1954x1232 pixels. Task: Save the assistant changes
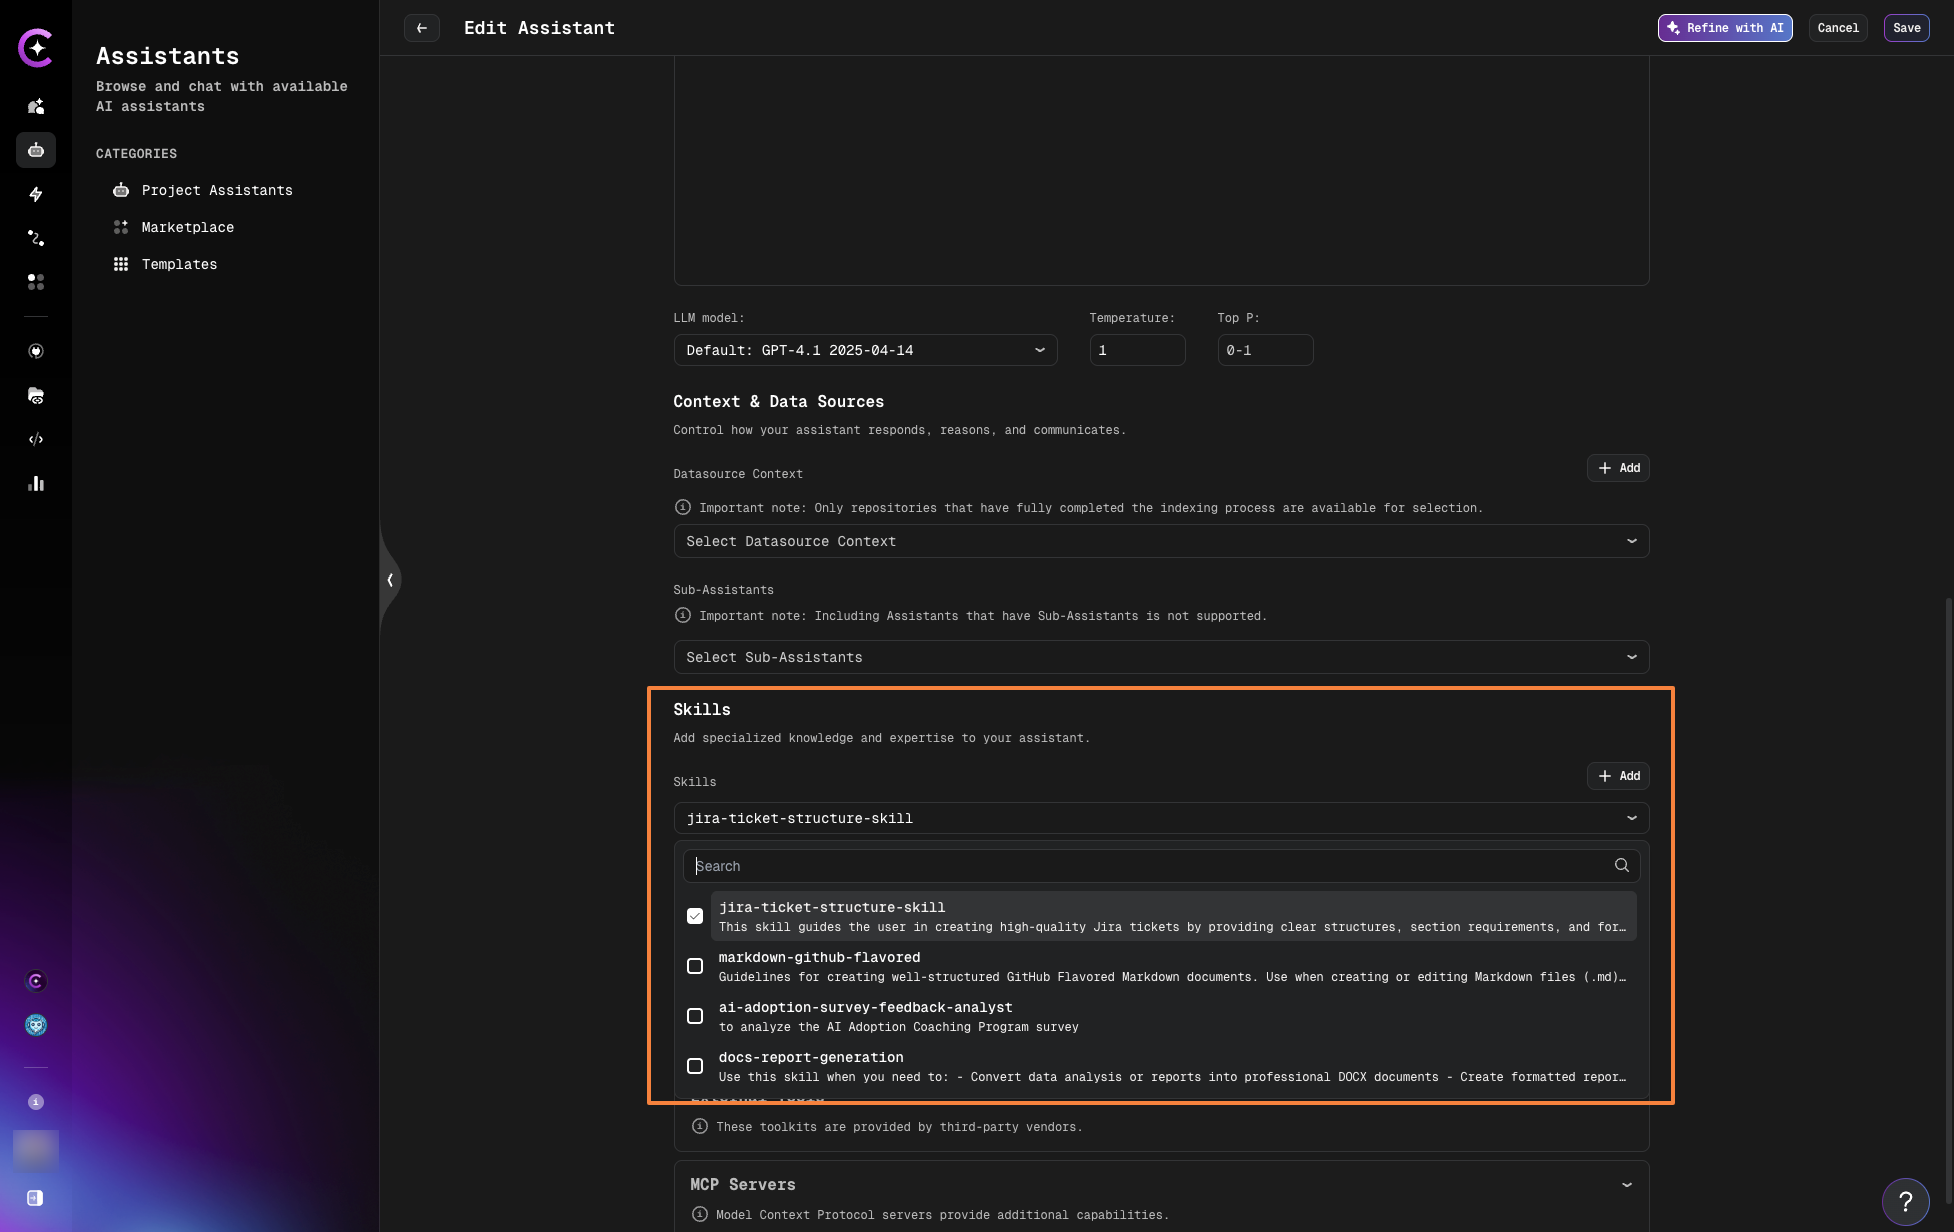click(x=1906, y=28)
